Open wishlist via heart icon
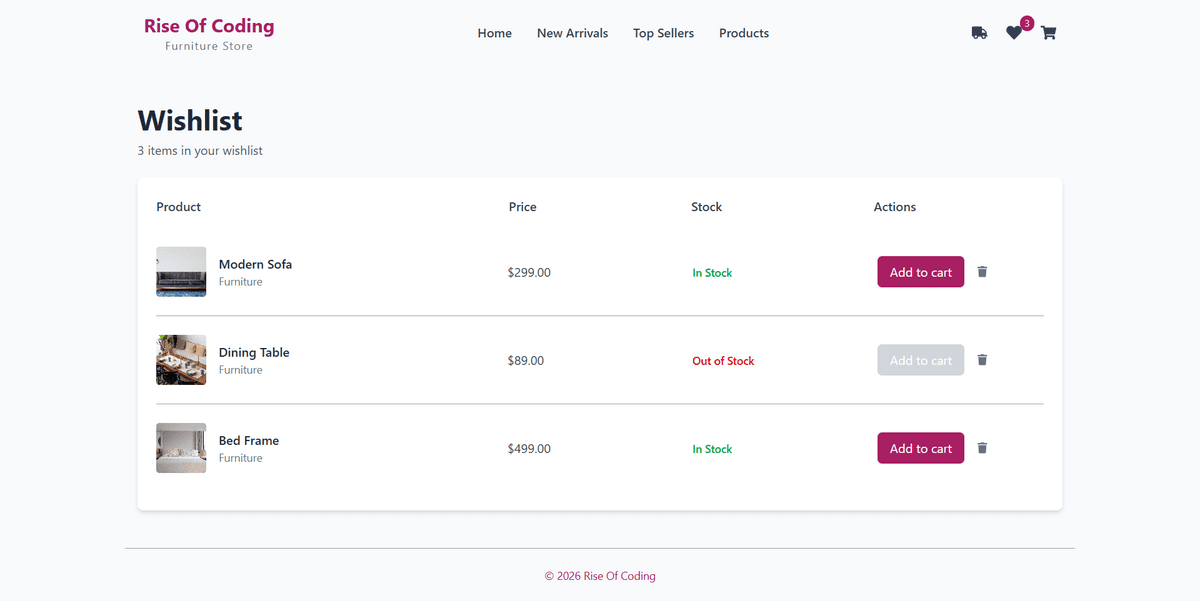This screenshot has height=601, width=1200. coord(1014,33)
